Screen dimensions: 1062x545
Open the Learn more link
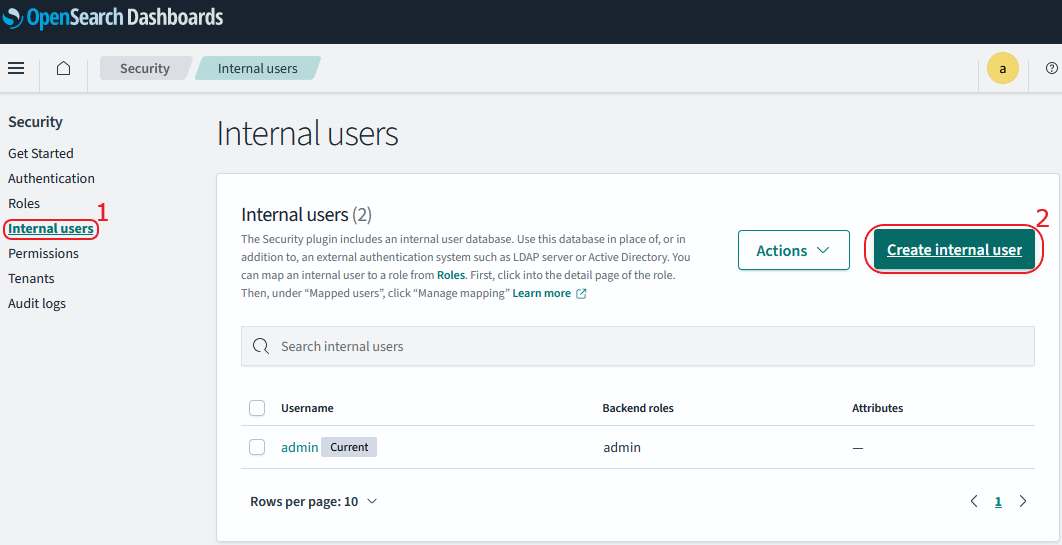pyautogui.click(x=541, y=294)
